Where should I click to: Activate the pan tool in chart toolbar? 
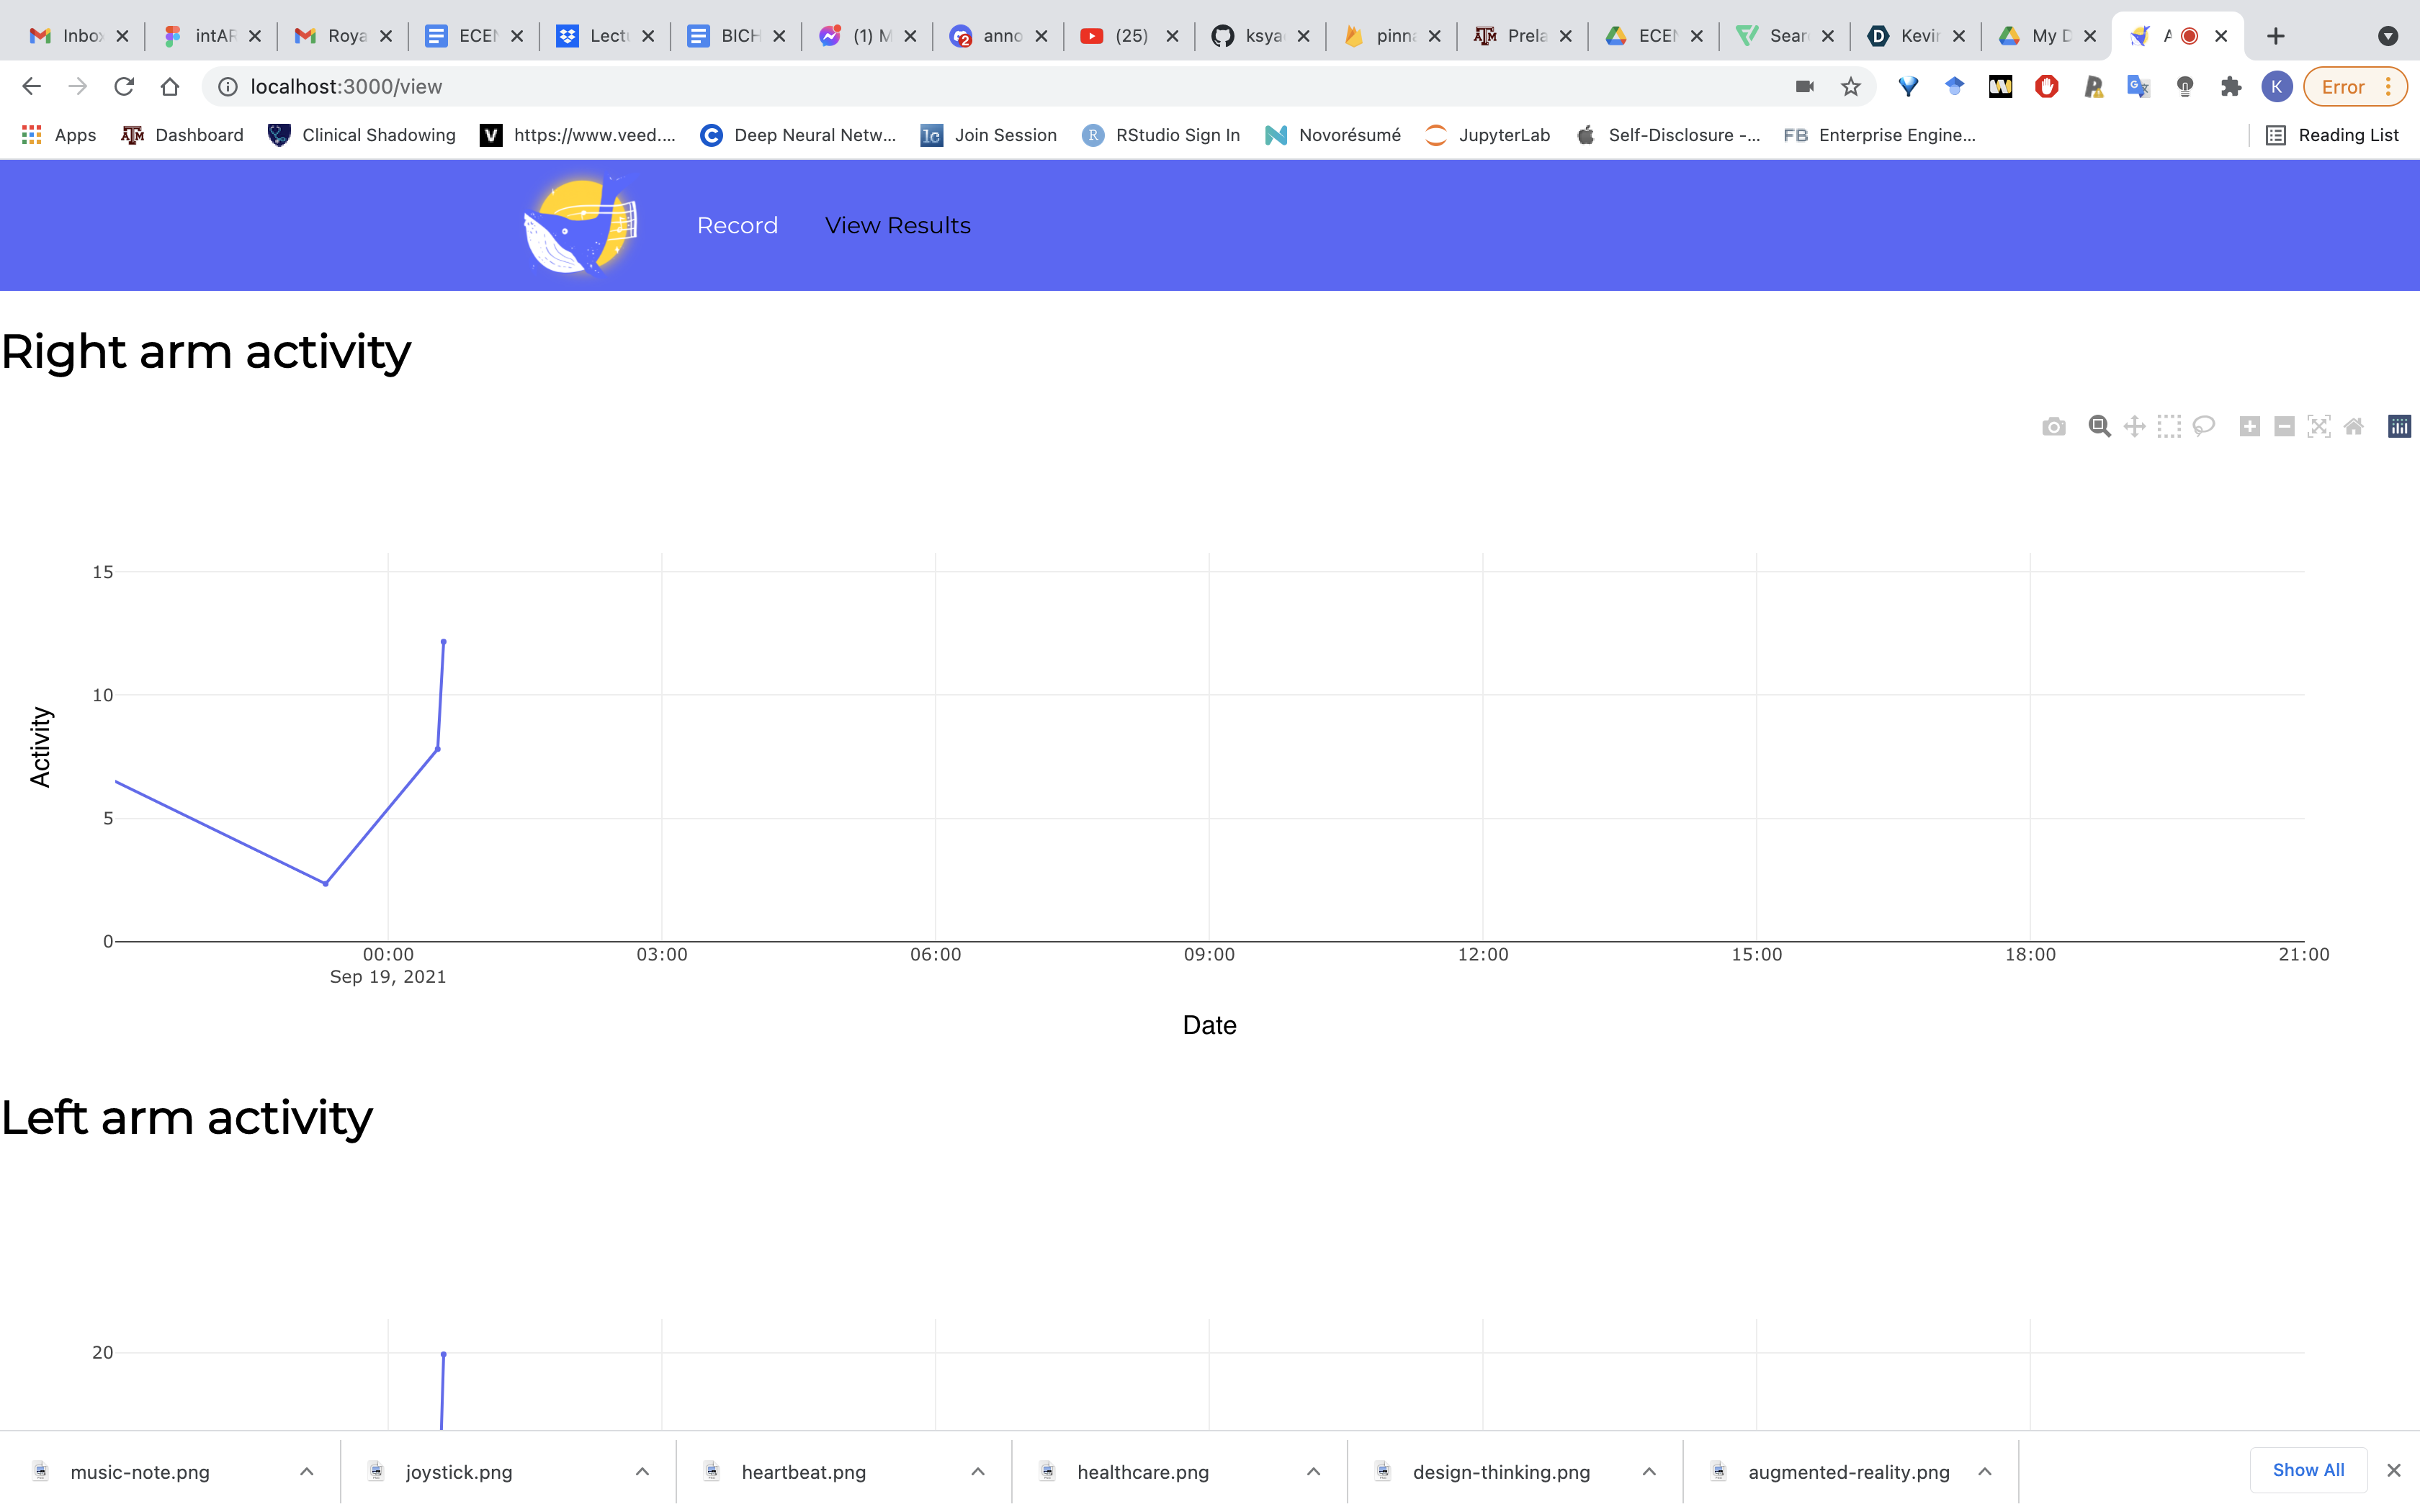[x=2134, y=427]
